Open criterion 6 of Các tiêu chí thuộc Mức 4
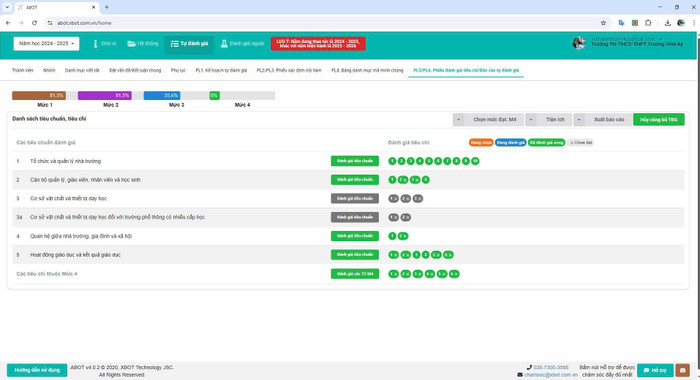The width and height of the screenshot is (700, 380). pyautogui.click(x=454, y=274)
